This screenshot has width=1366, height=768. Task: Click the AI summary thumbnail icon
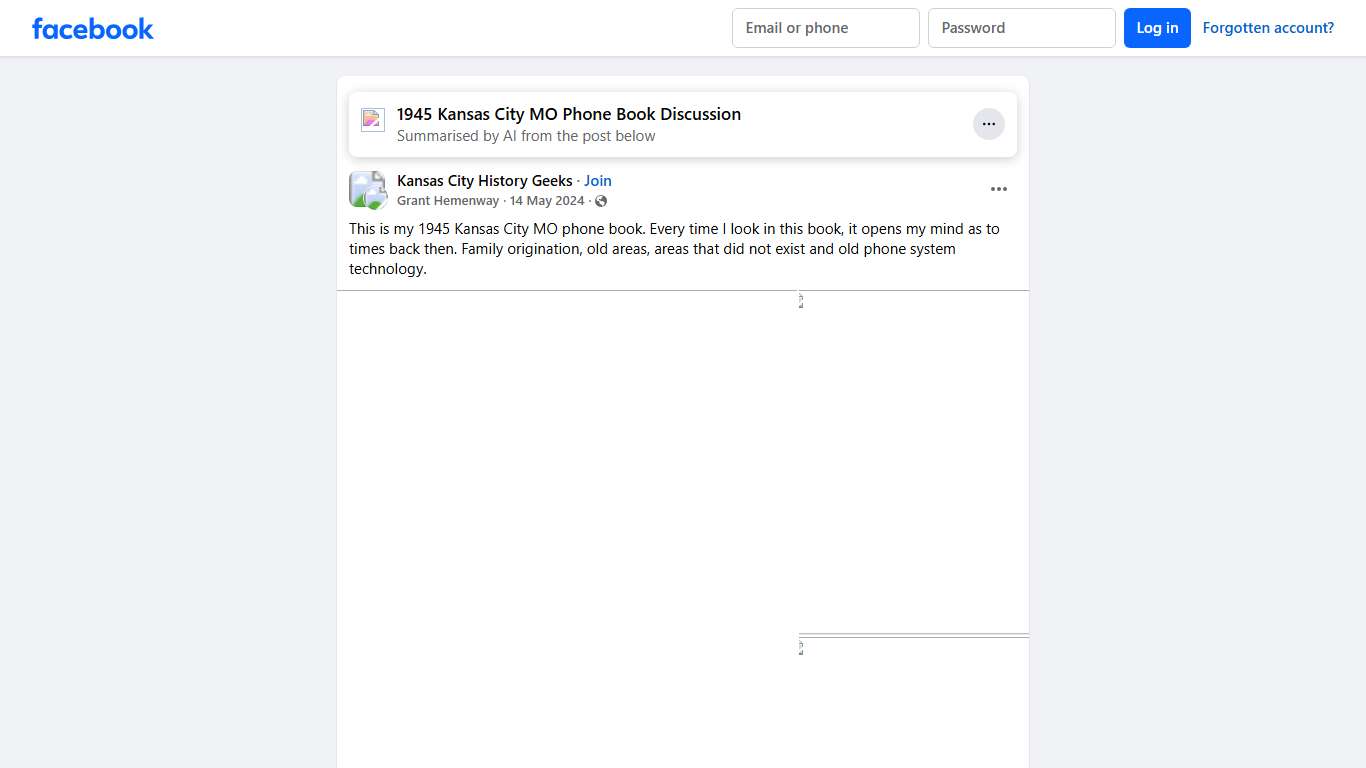pyautogui.click(x=373, y=120)
